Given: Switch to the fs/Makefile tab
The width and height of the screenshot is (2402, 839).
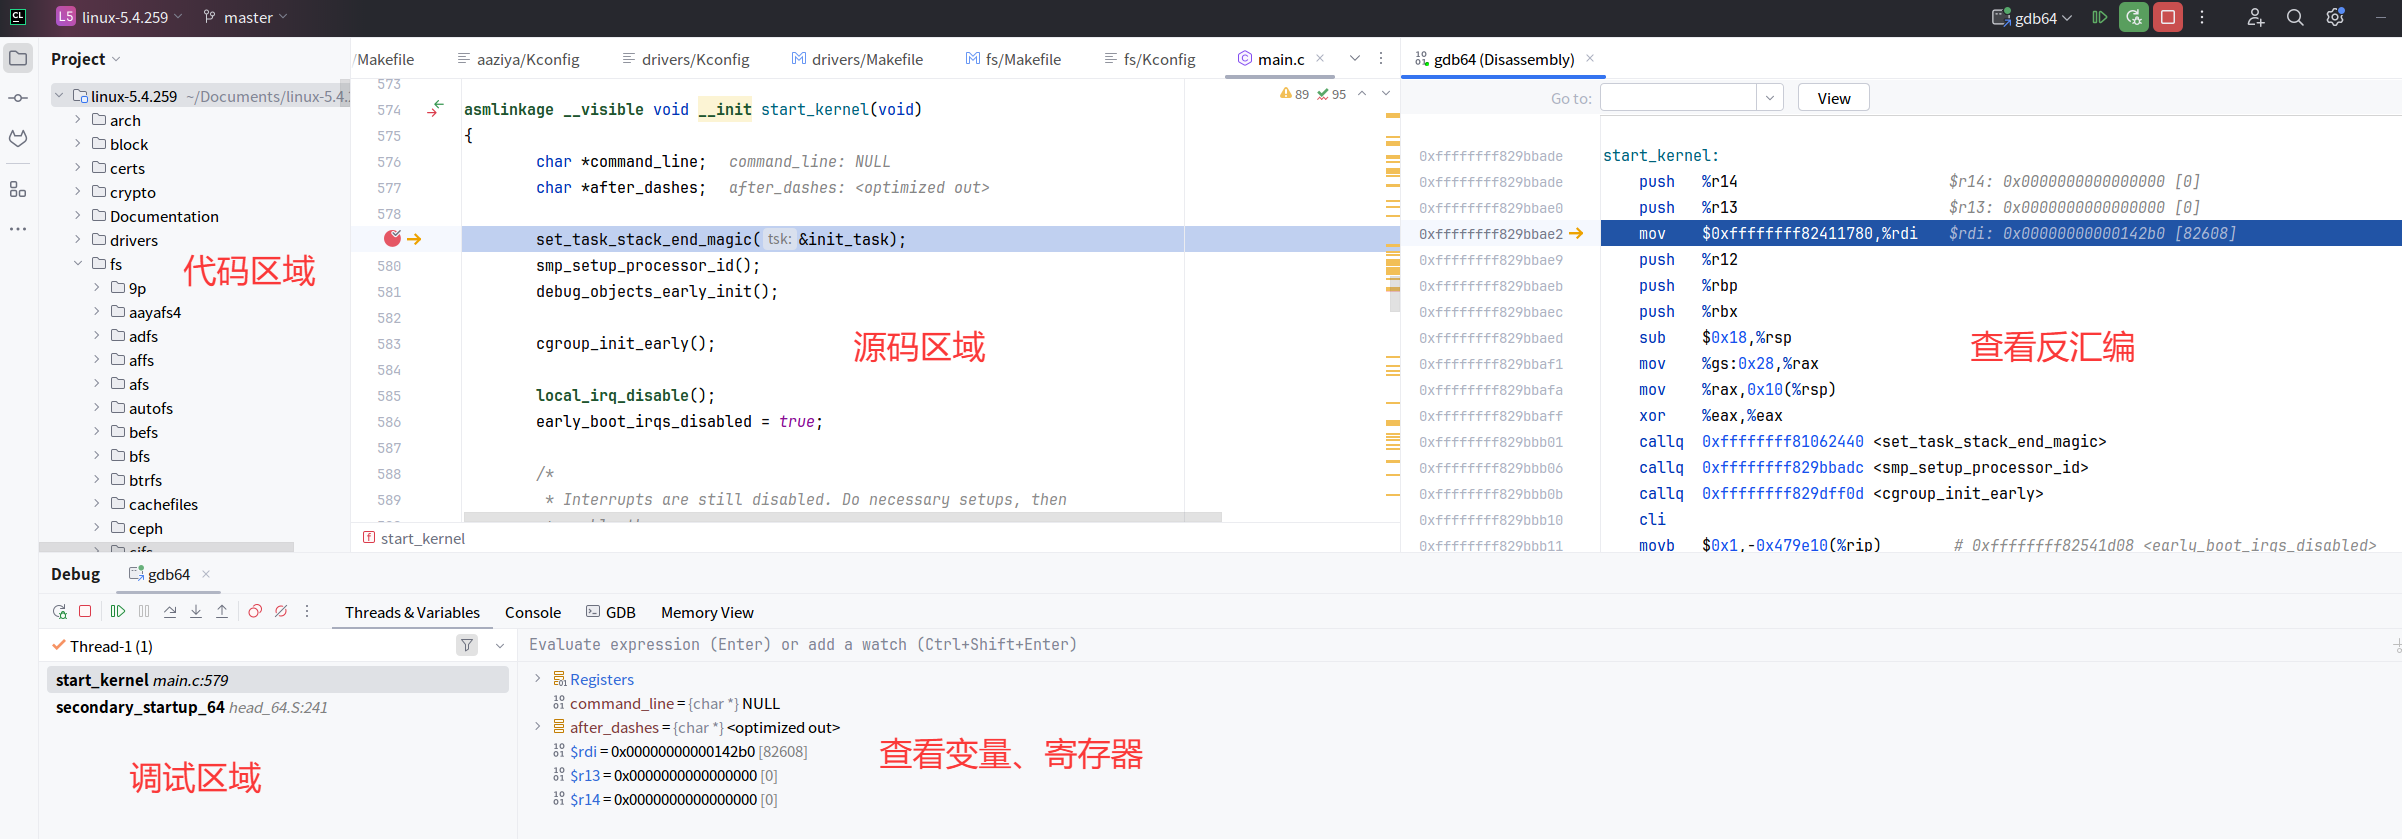Looking at the screenshot, I should (1013, 59).
